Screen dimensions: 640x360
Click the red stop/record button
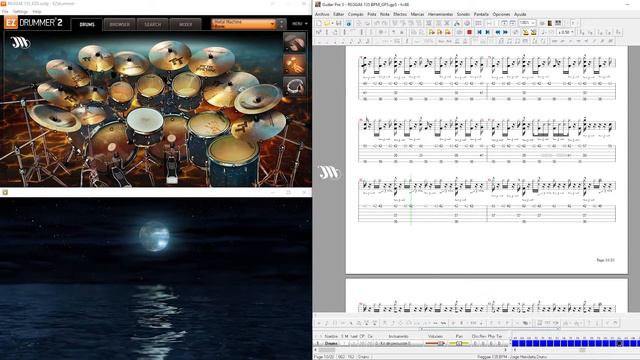point(469,32)
